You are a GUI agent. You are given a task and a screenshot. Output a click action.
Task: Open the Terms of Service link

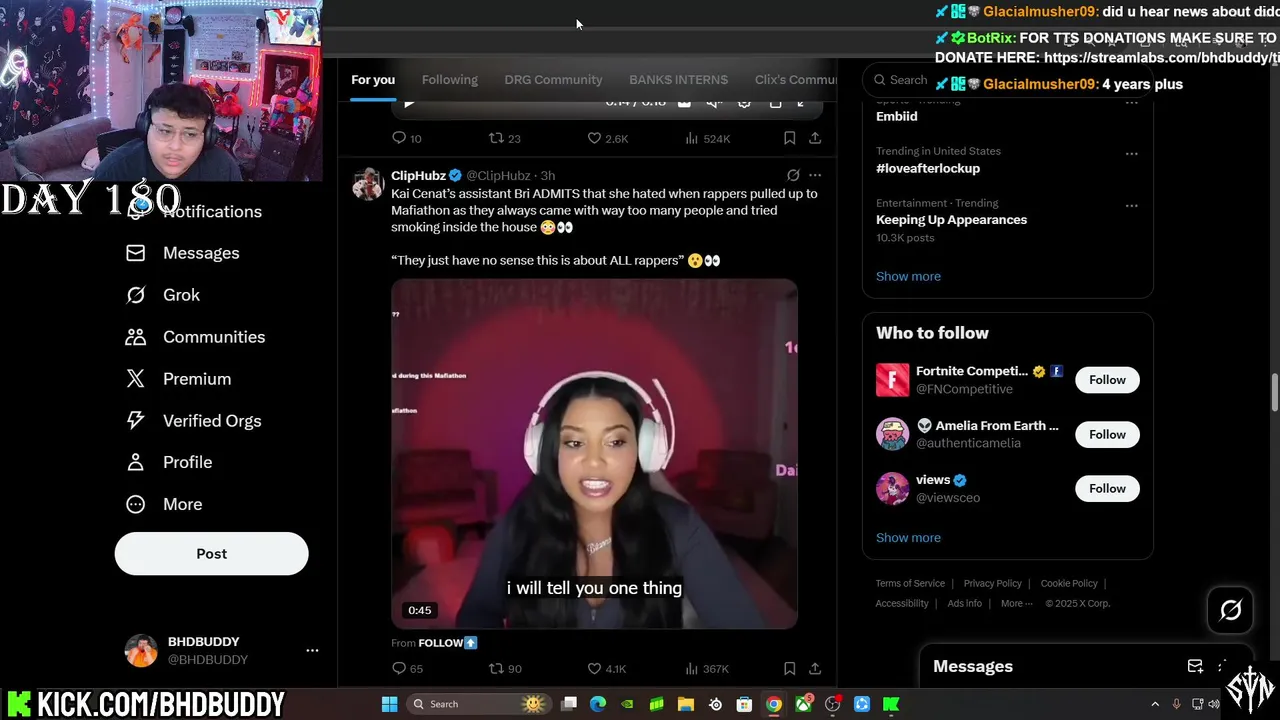coord(910,583)
